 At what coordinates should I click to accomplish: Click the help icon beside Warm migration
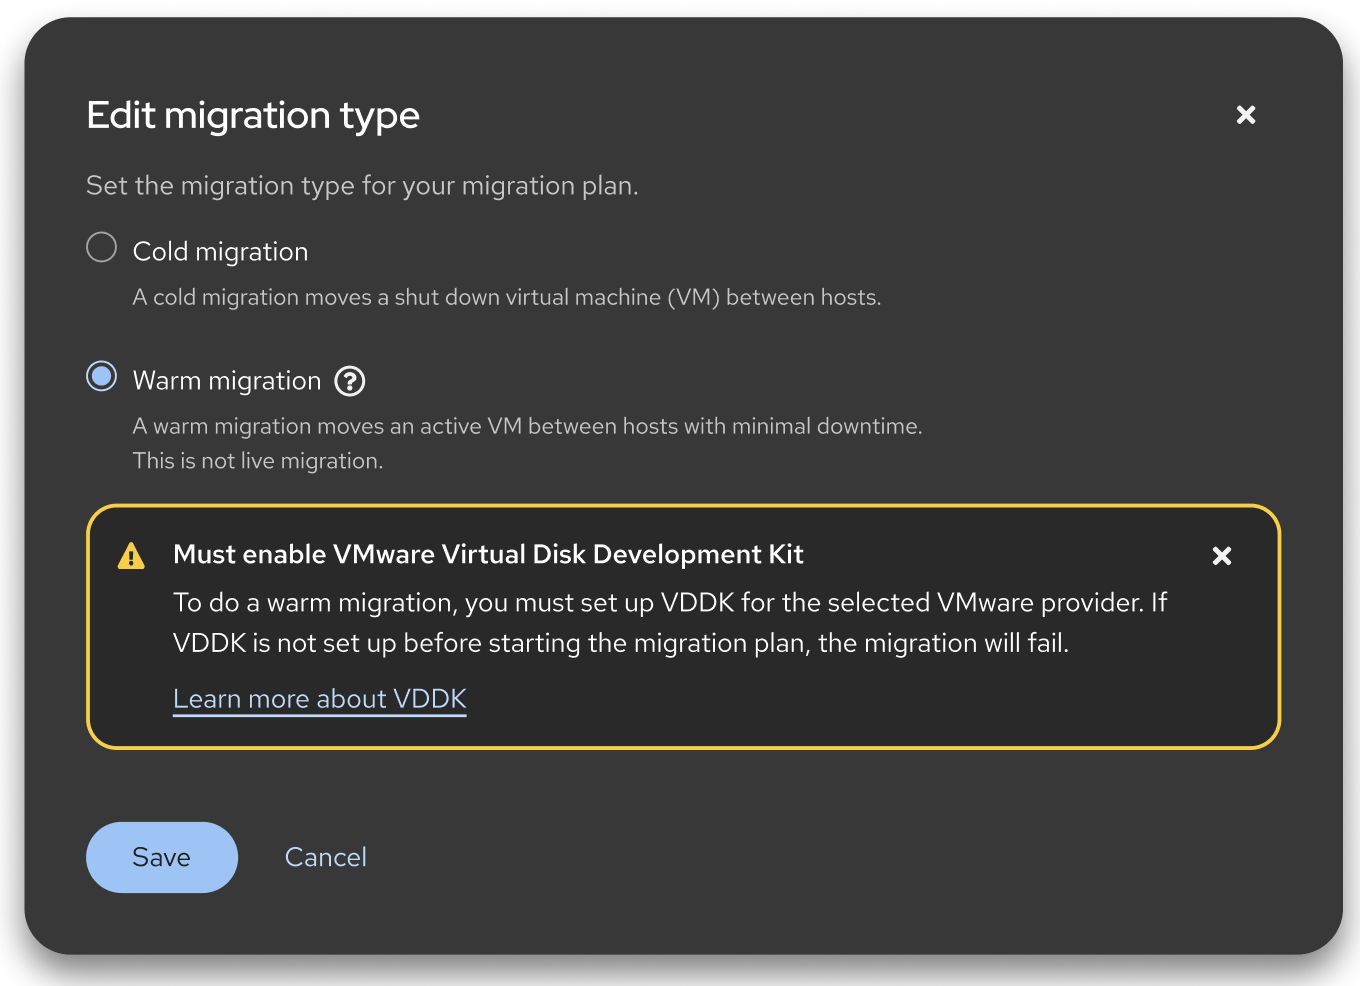(349, 381)
